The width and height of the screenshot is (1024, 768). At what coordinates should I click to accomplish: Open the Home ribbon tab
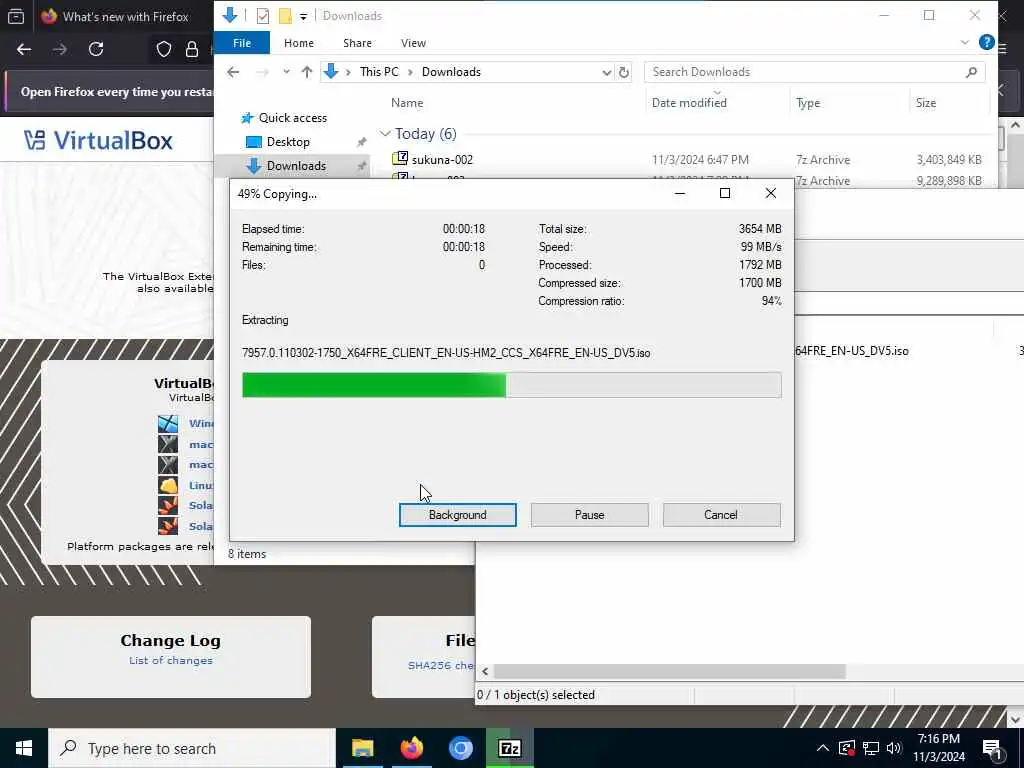point(298,43)
